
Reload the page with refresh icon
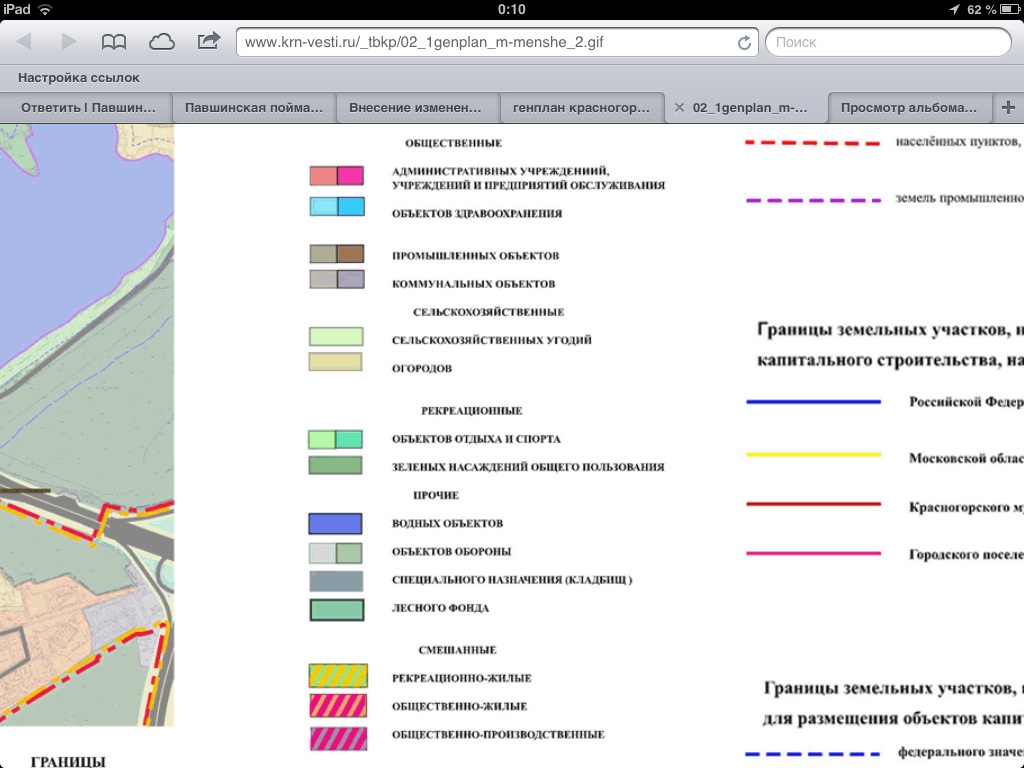744,43
